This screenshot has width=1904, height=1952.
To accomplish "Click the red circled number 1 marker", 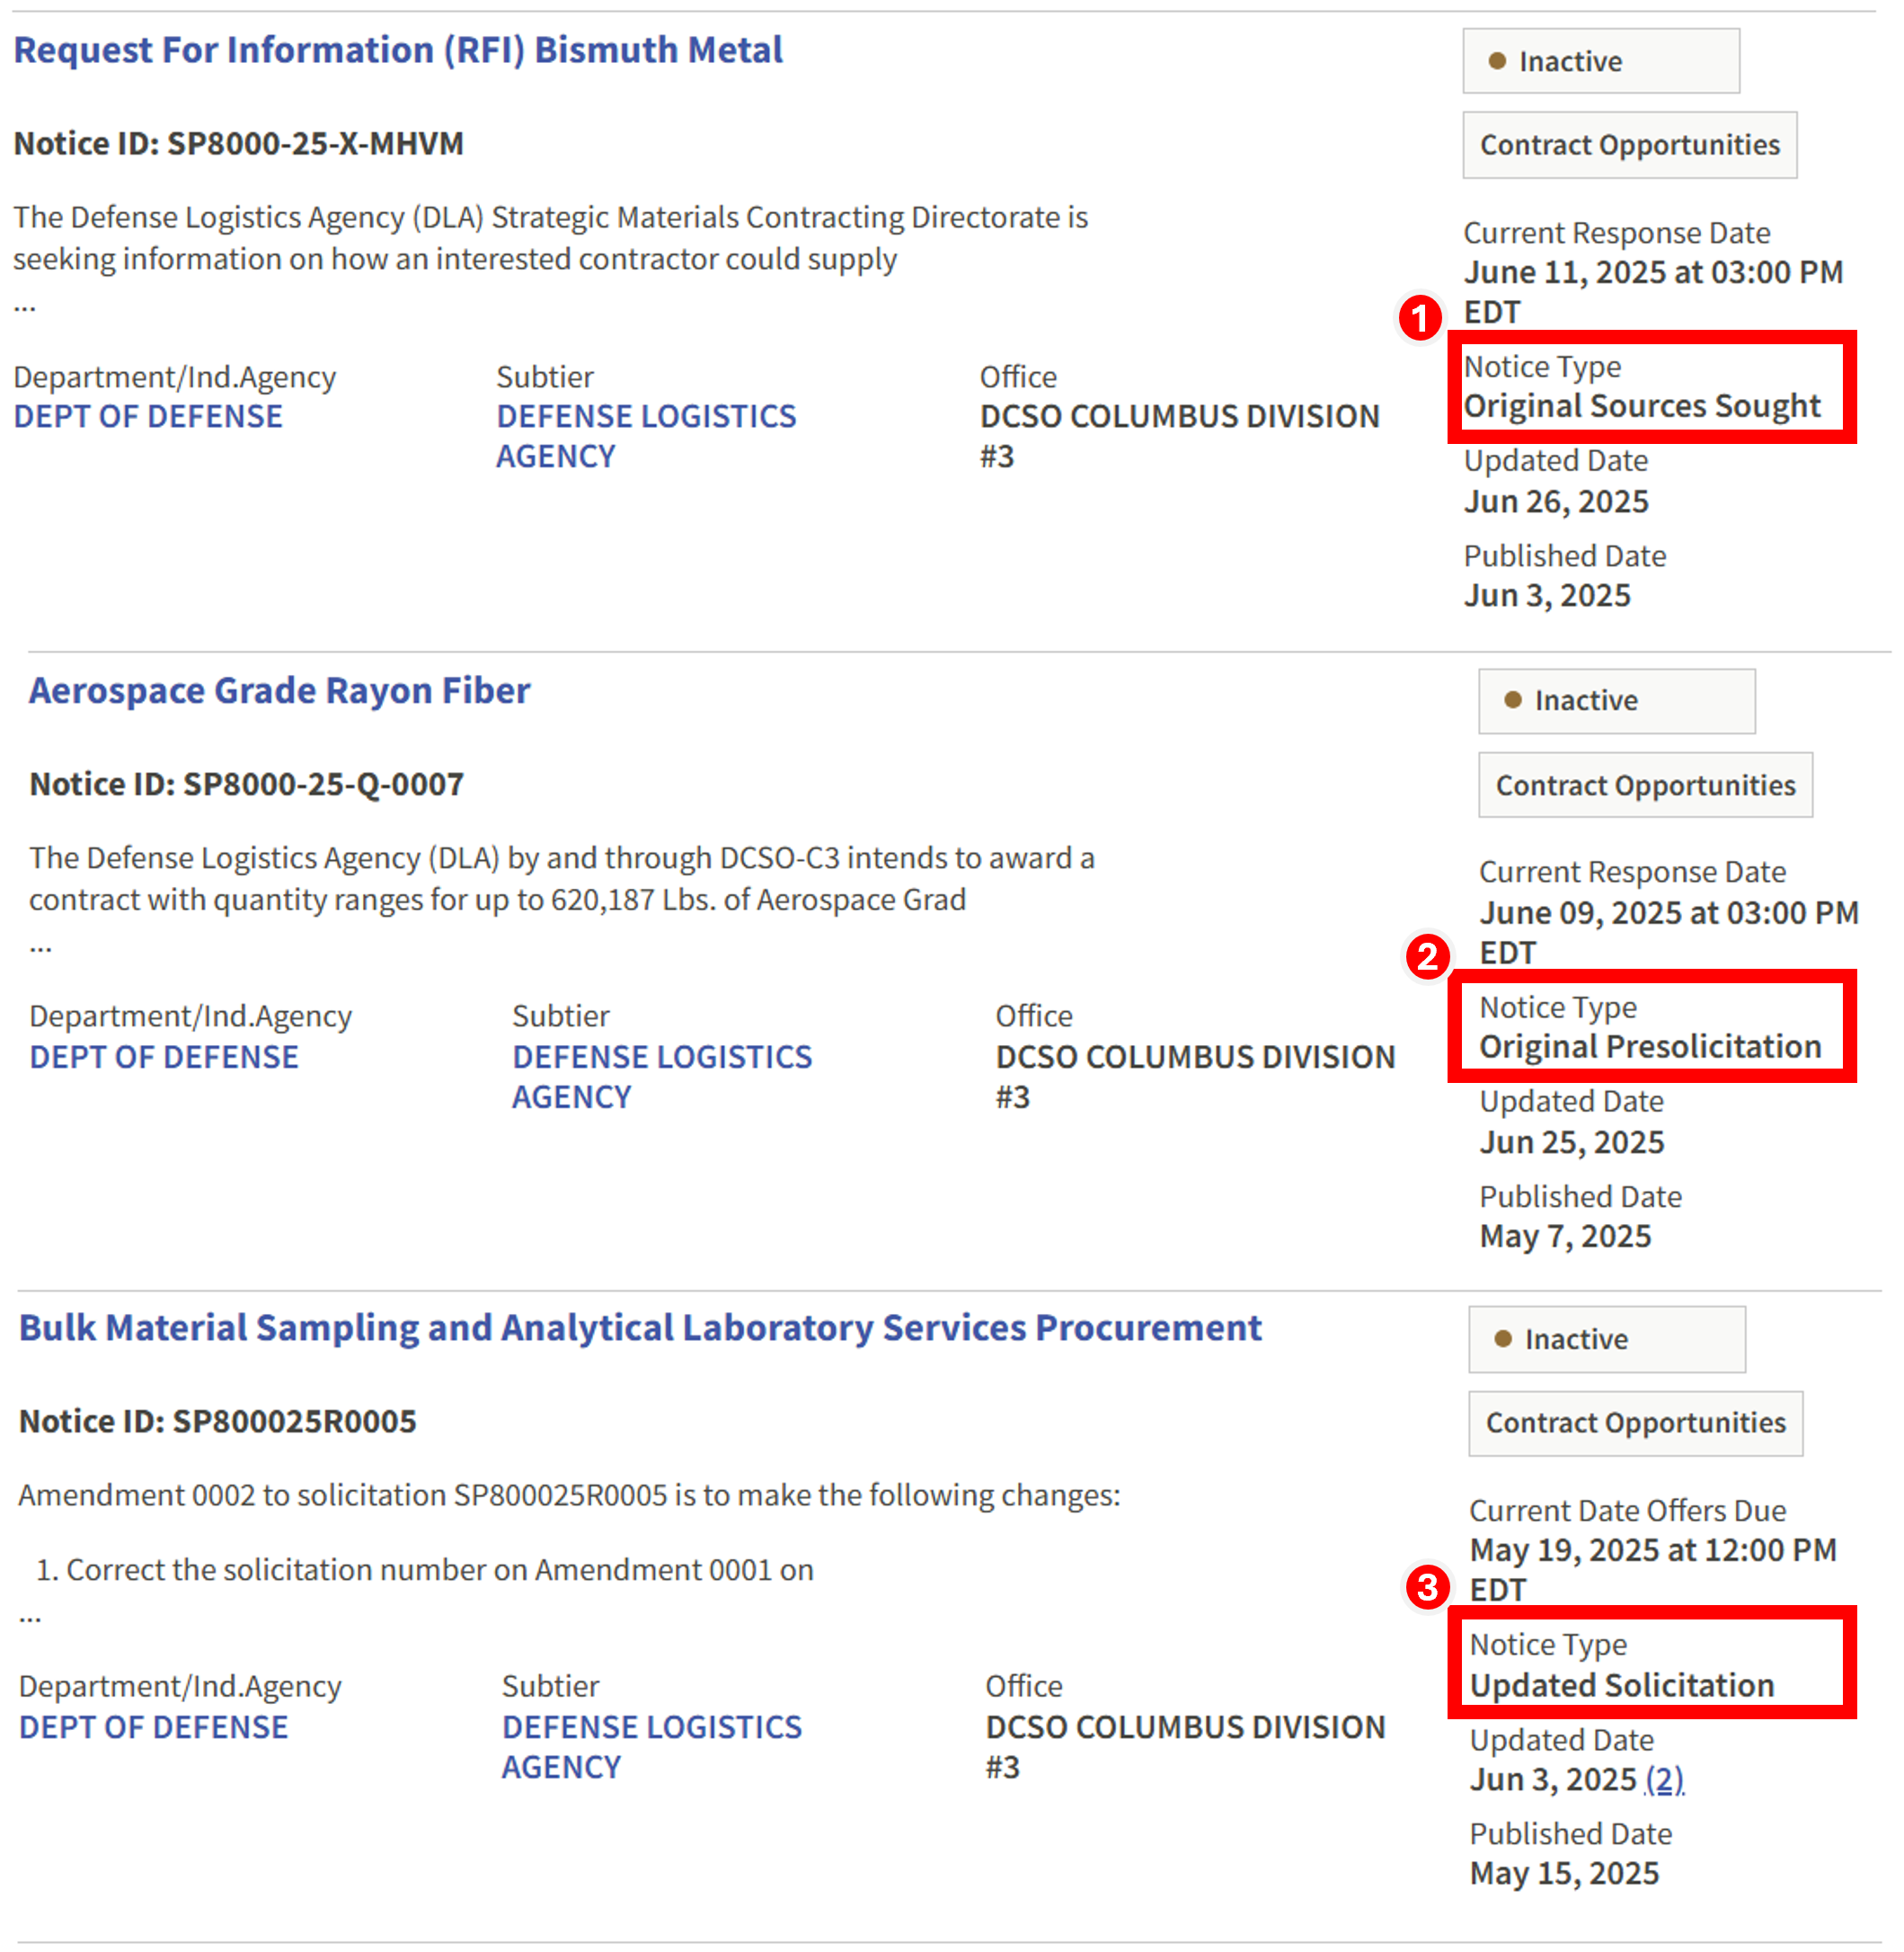I will [x=1420, y=319].
